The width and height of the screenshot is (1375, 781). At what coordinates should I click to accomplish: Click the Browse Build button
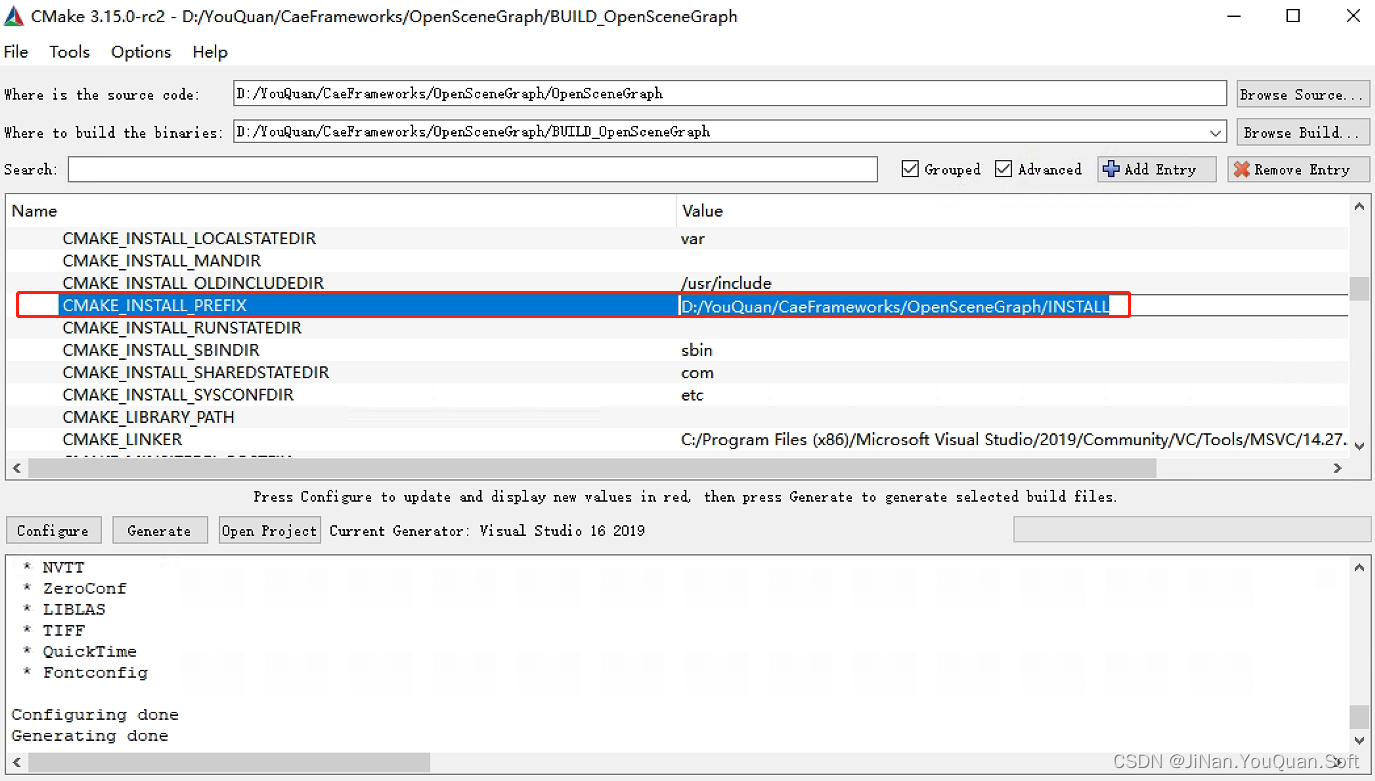(x=1302, y=132)
